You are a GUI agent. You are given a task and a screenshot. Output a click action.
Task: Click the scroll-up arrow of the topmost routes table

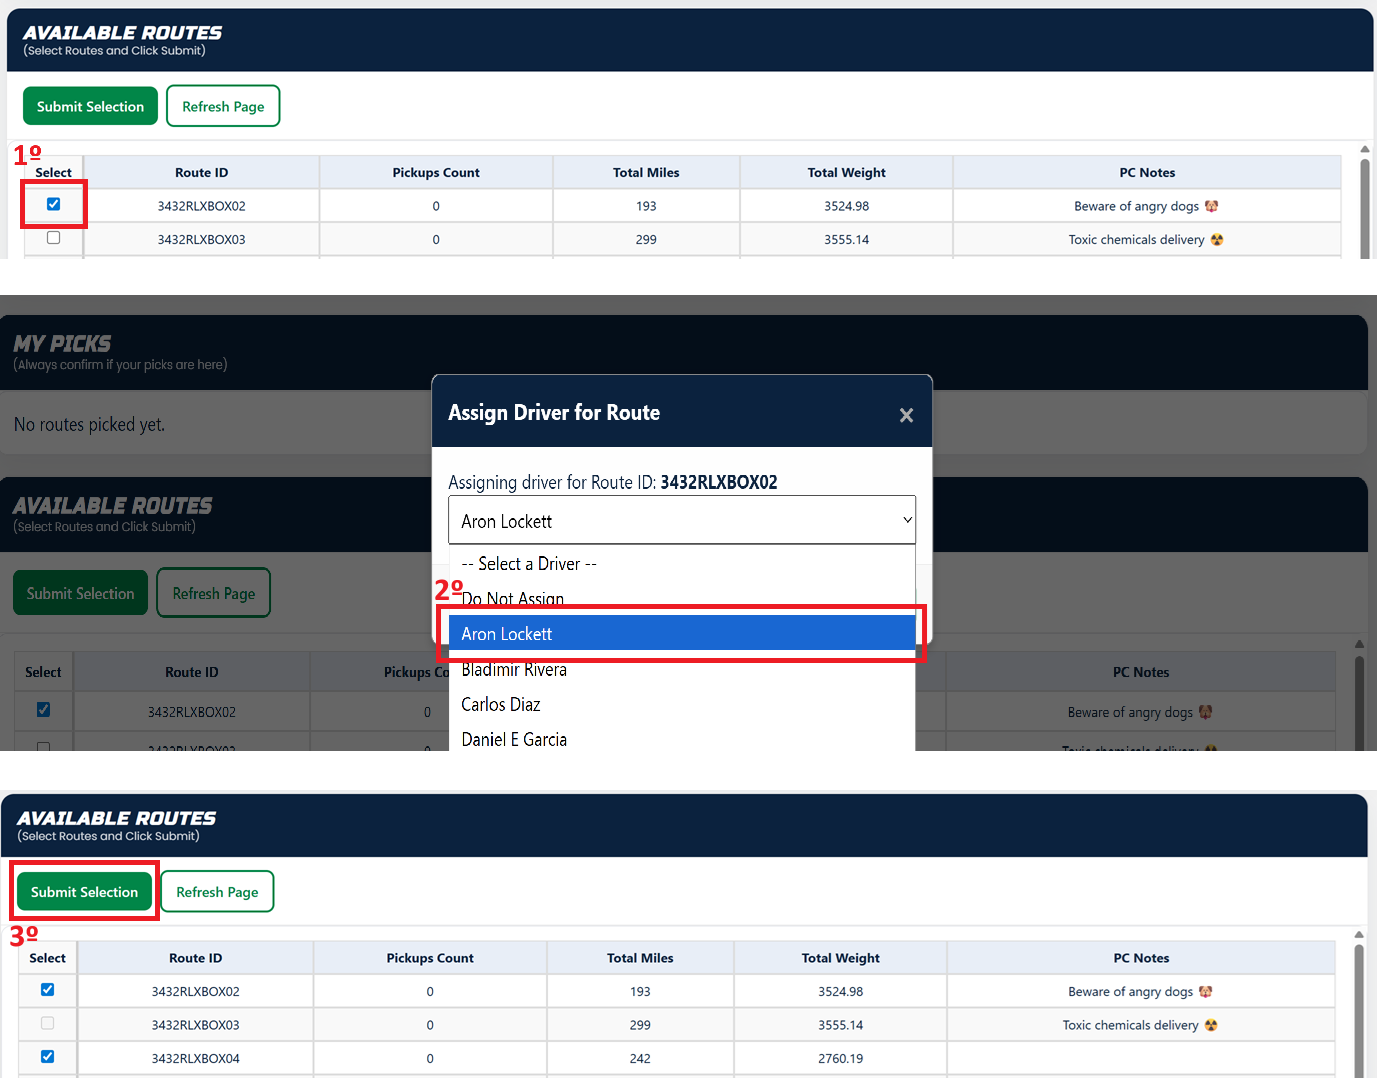tap(1364, 149)
